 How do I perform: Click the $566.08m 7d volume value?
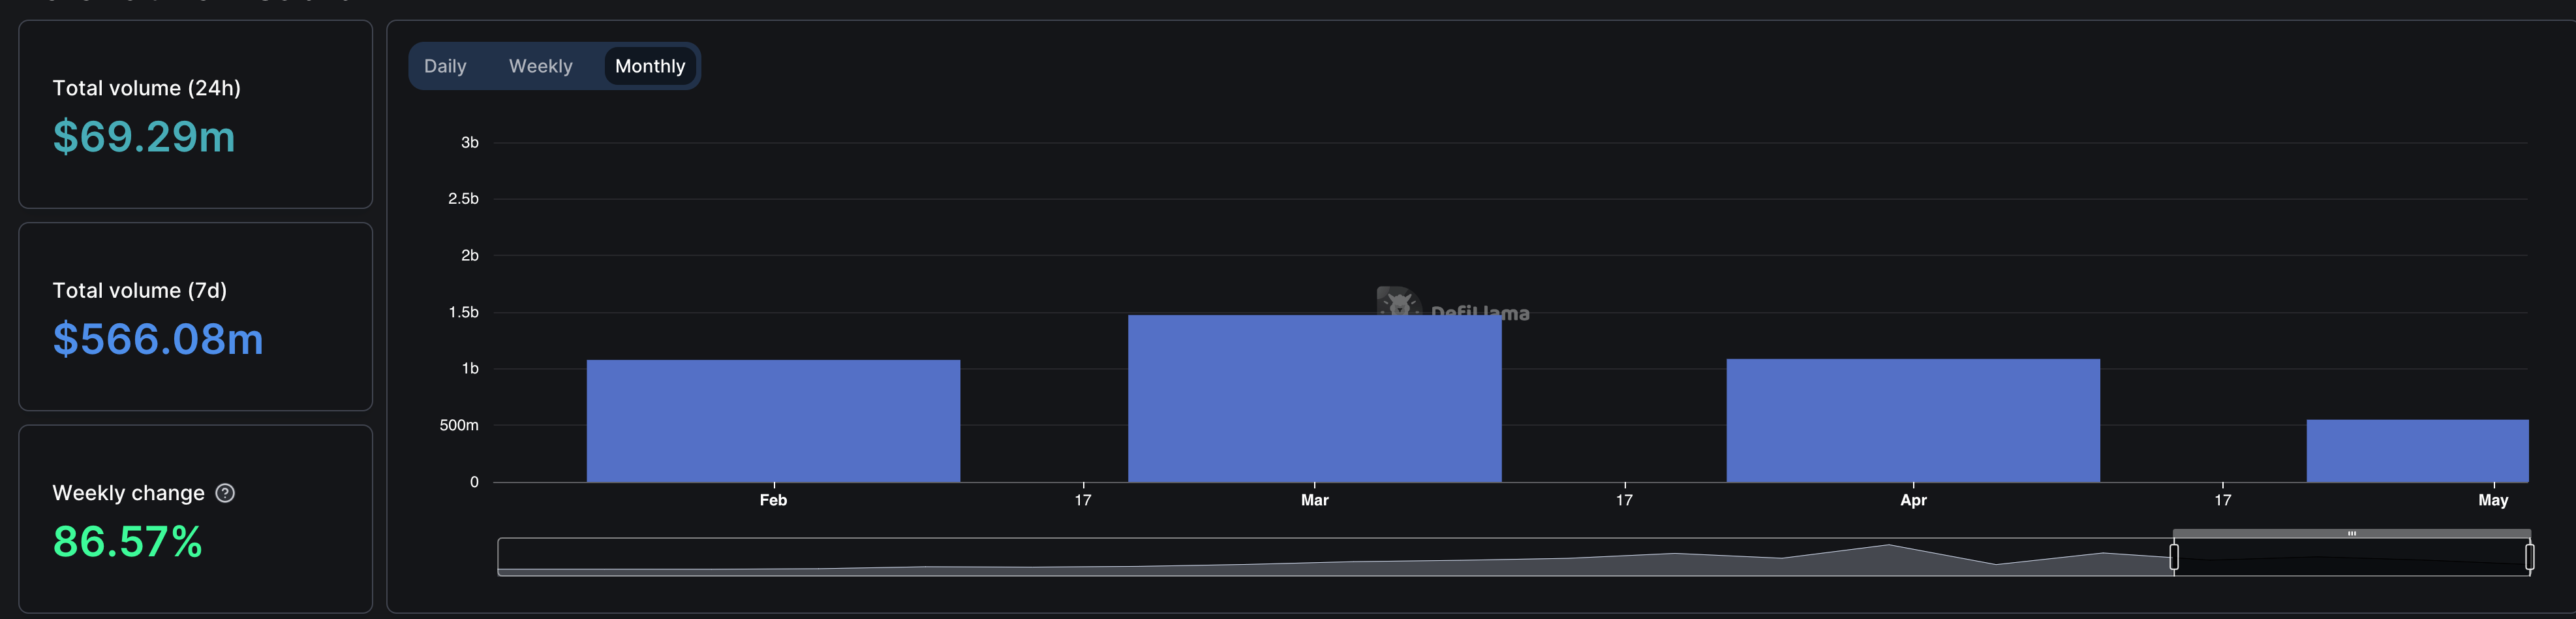pyautogui.click(x=158, y=339)
